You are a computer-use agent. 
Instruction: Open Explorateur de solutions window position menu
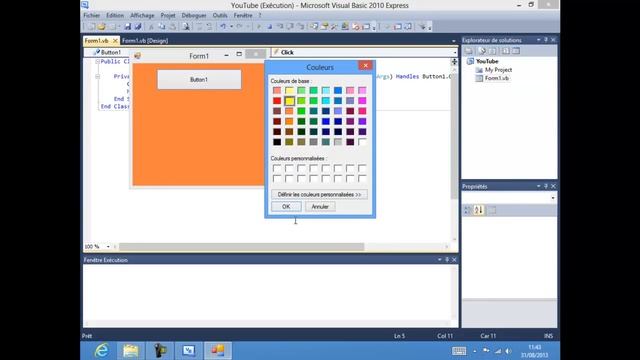[538, 40]
